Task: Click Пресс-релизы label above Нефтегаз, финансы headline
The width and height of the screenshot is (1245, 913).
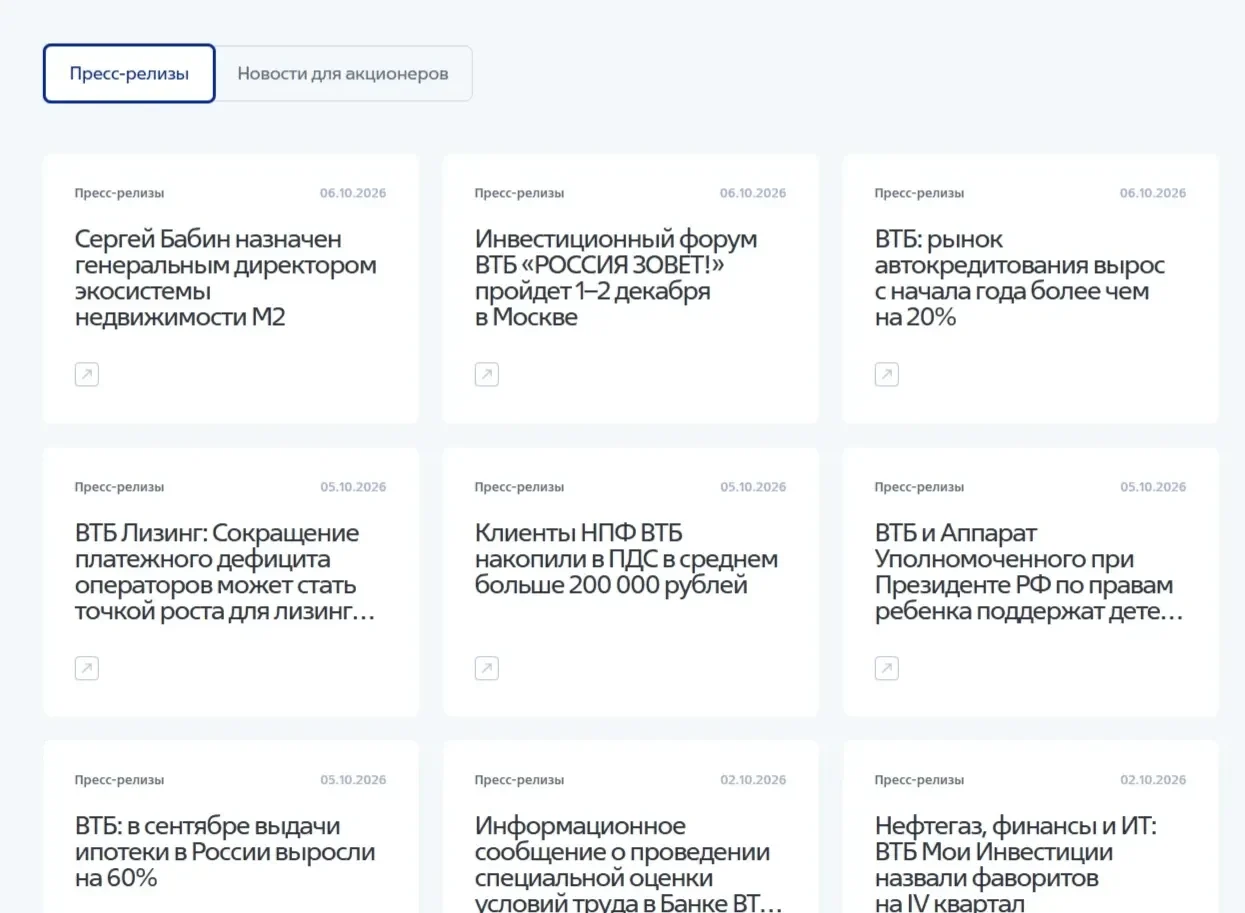Action: 919,780
